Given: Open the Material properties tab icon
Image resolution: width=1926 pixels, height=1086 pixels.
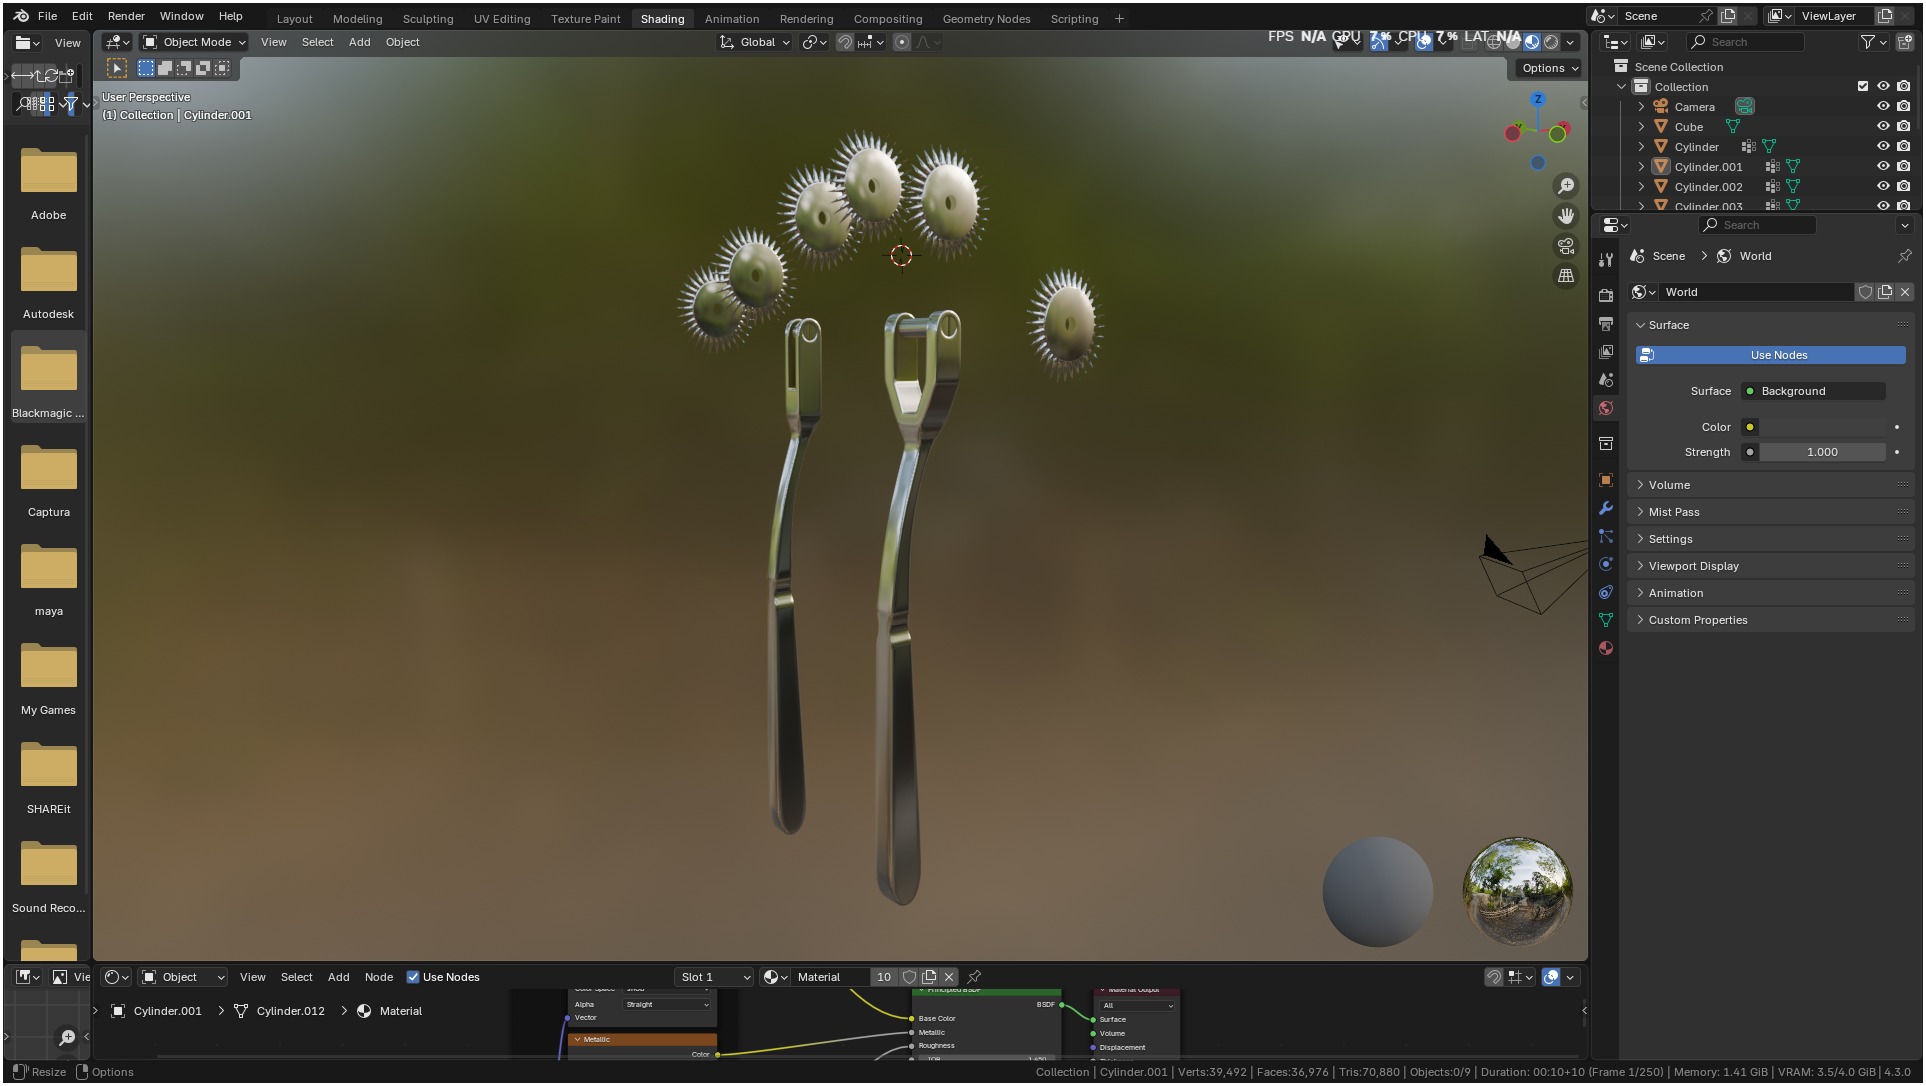Looking at the screenshot, I should point(1606,648).
